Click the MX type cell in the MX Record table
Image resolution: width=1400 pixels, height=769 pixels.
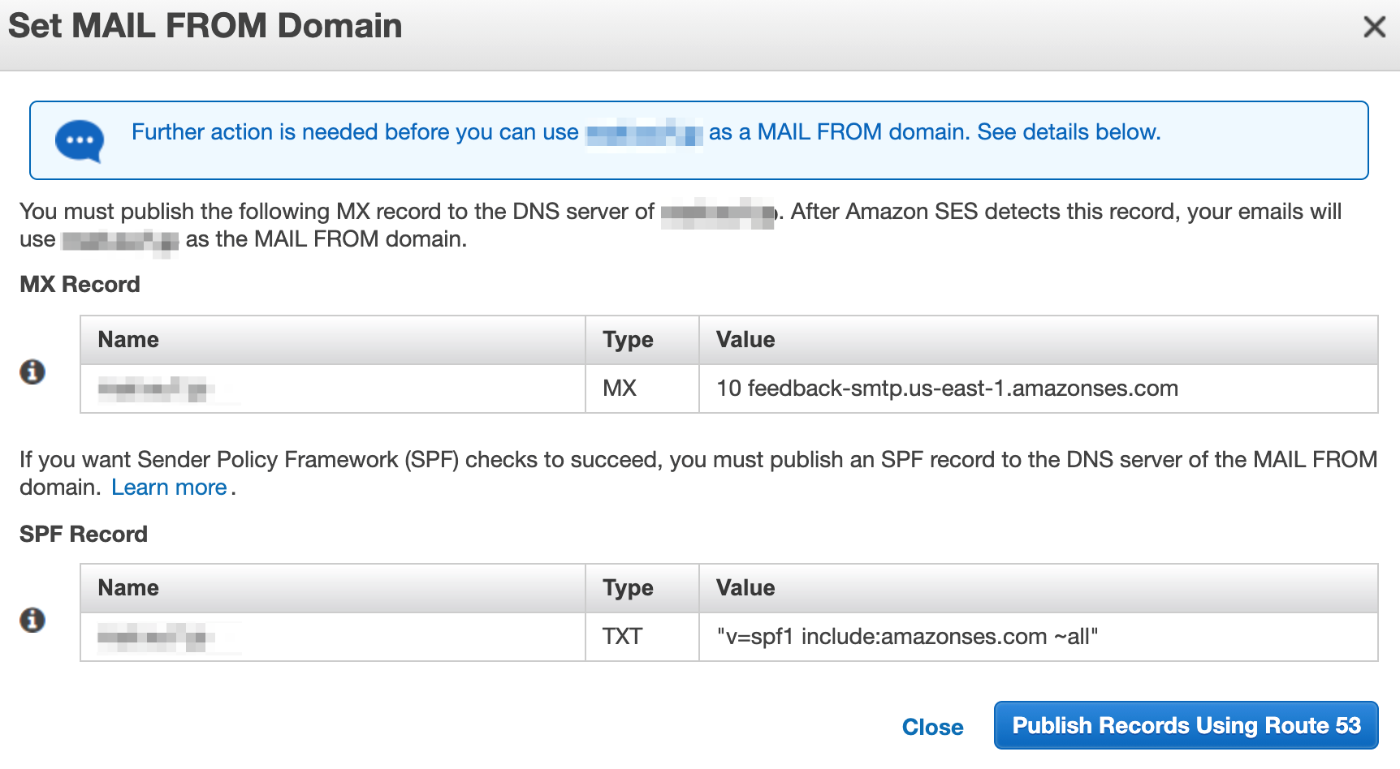click(642, 389)
